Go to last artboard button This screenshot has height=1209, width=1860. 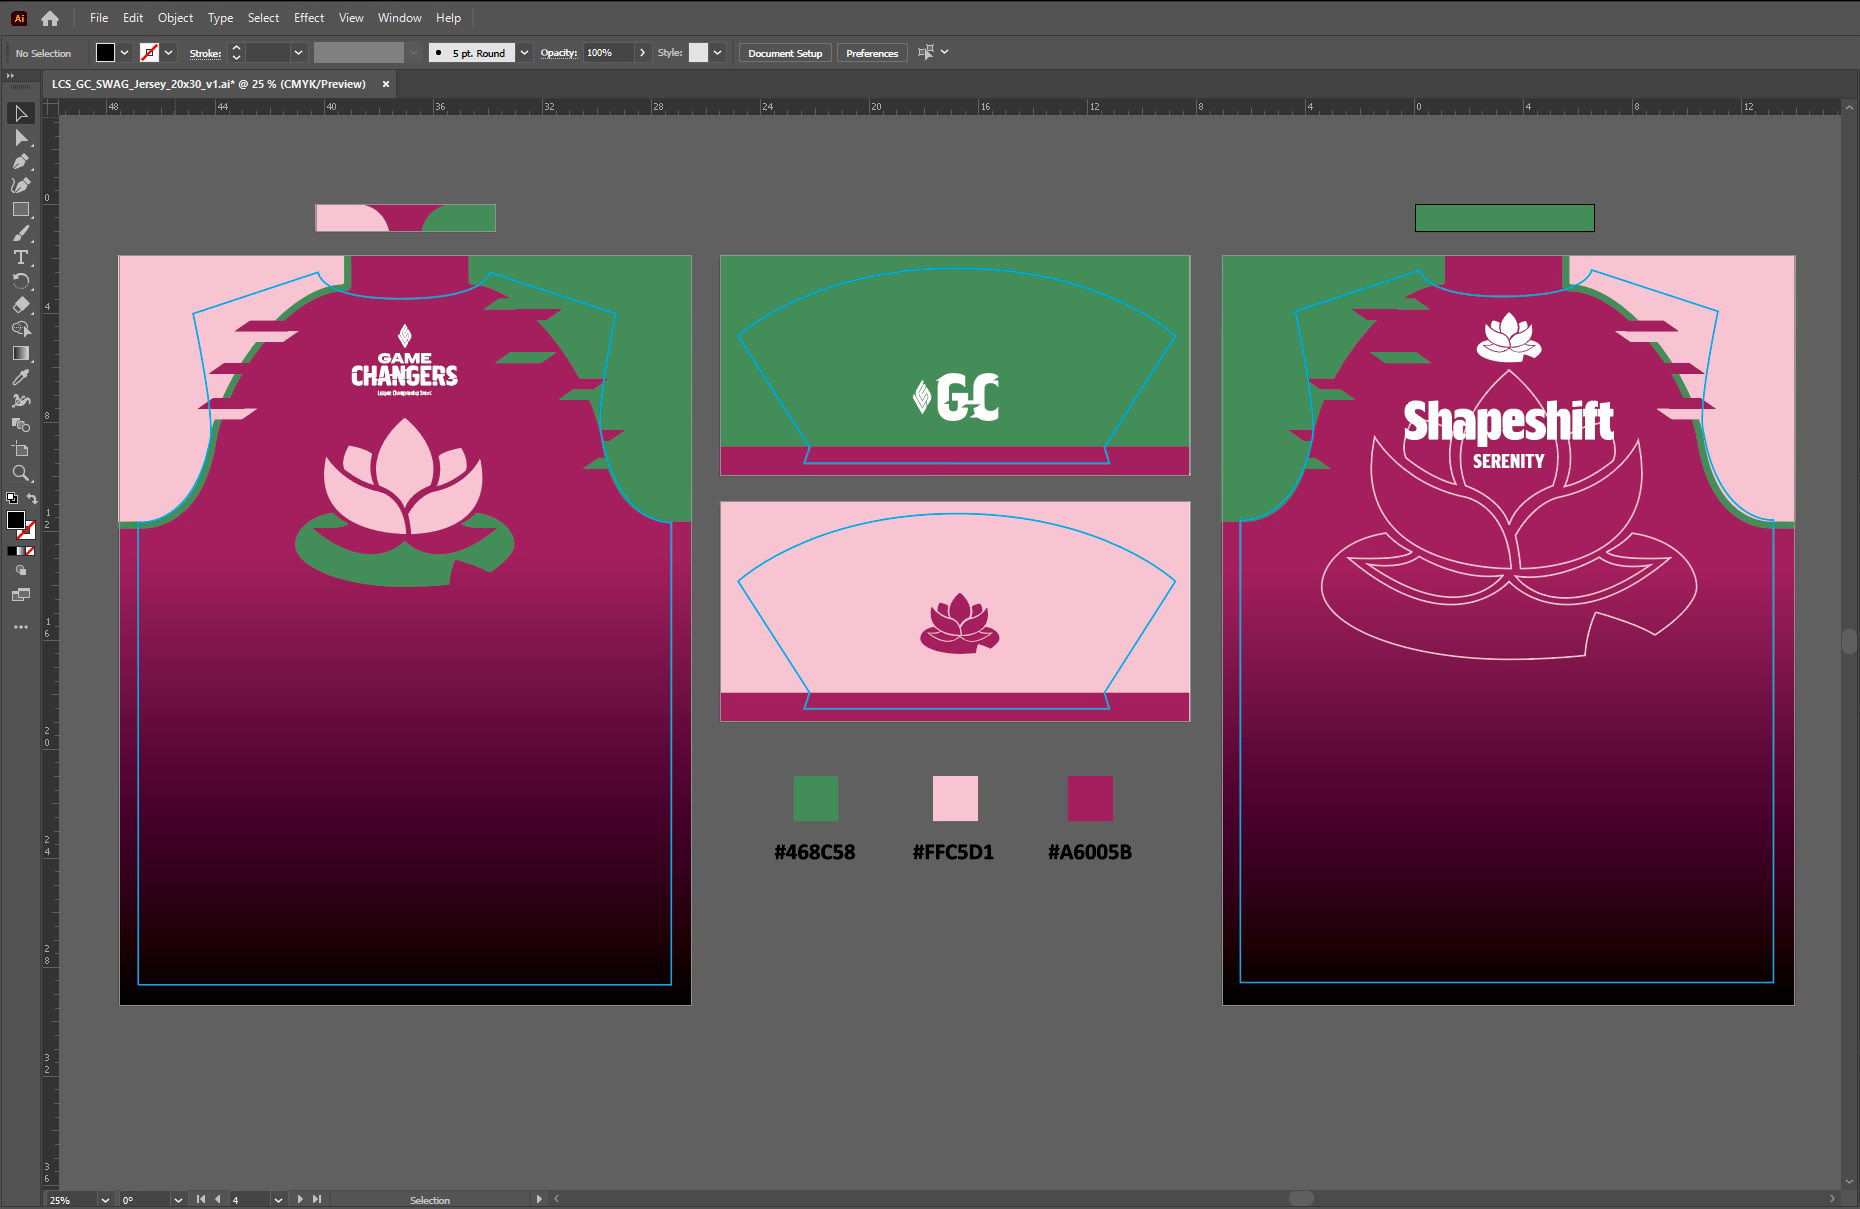(x=317, y=1199)
